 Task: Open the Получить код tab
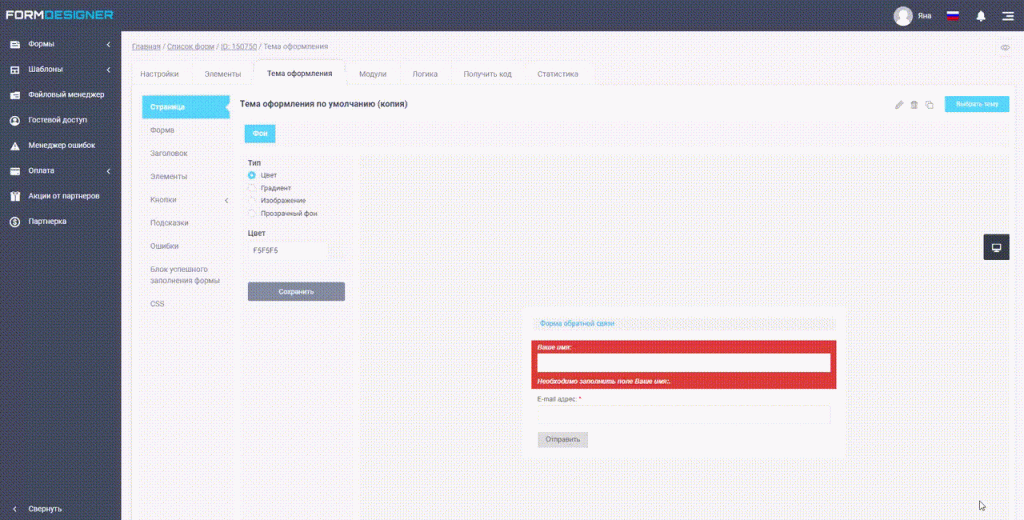[x=487, y=74]
